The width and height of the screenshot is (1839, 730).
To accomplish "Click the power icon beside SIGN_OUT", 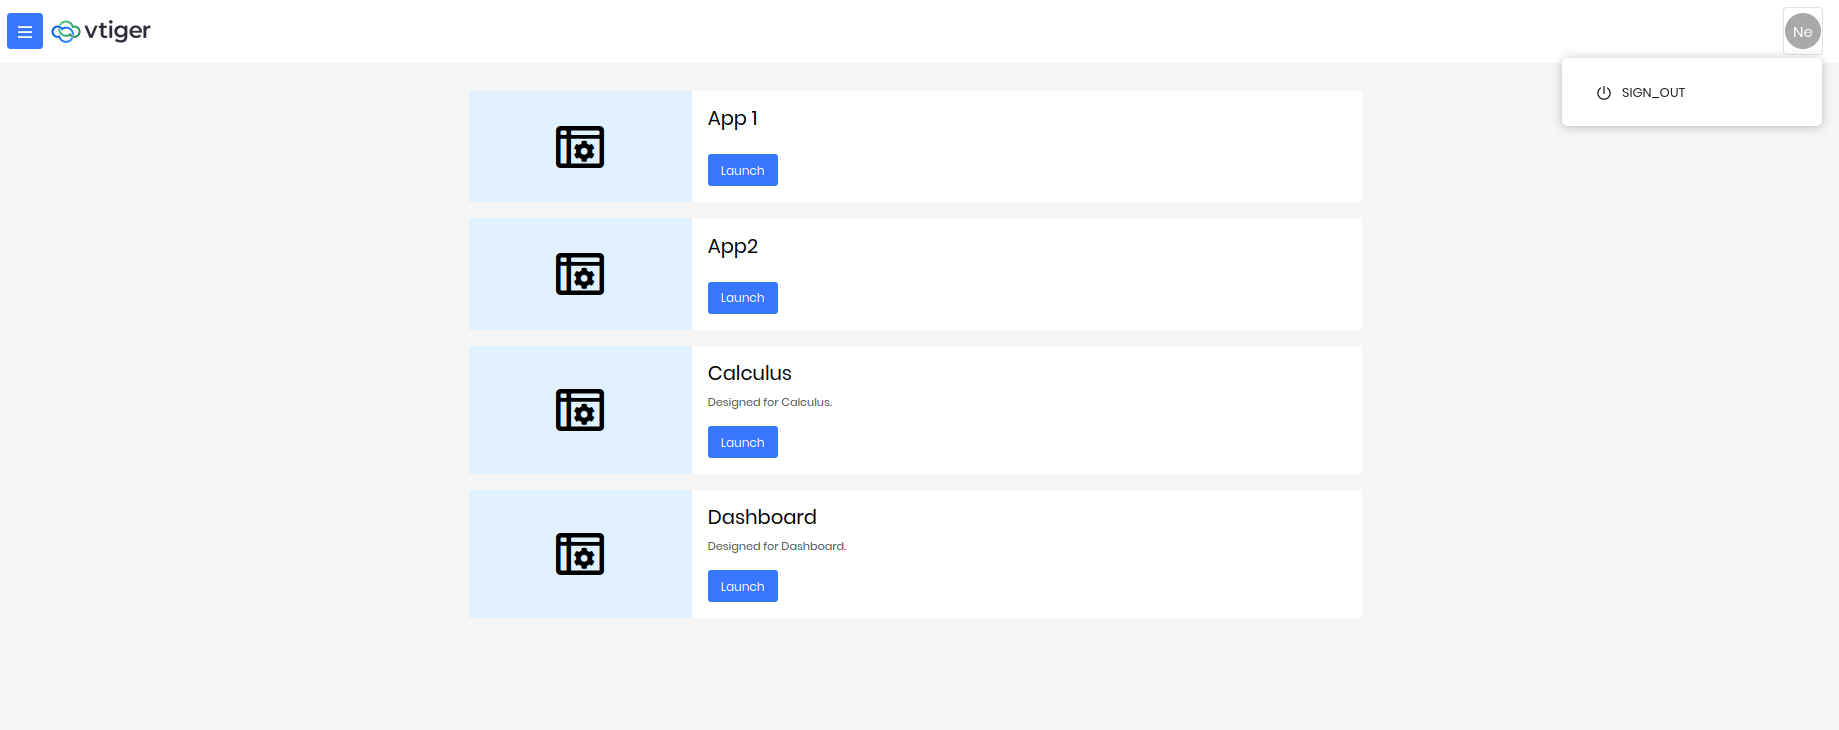I will coord(1603,93).
